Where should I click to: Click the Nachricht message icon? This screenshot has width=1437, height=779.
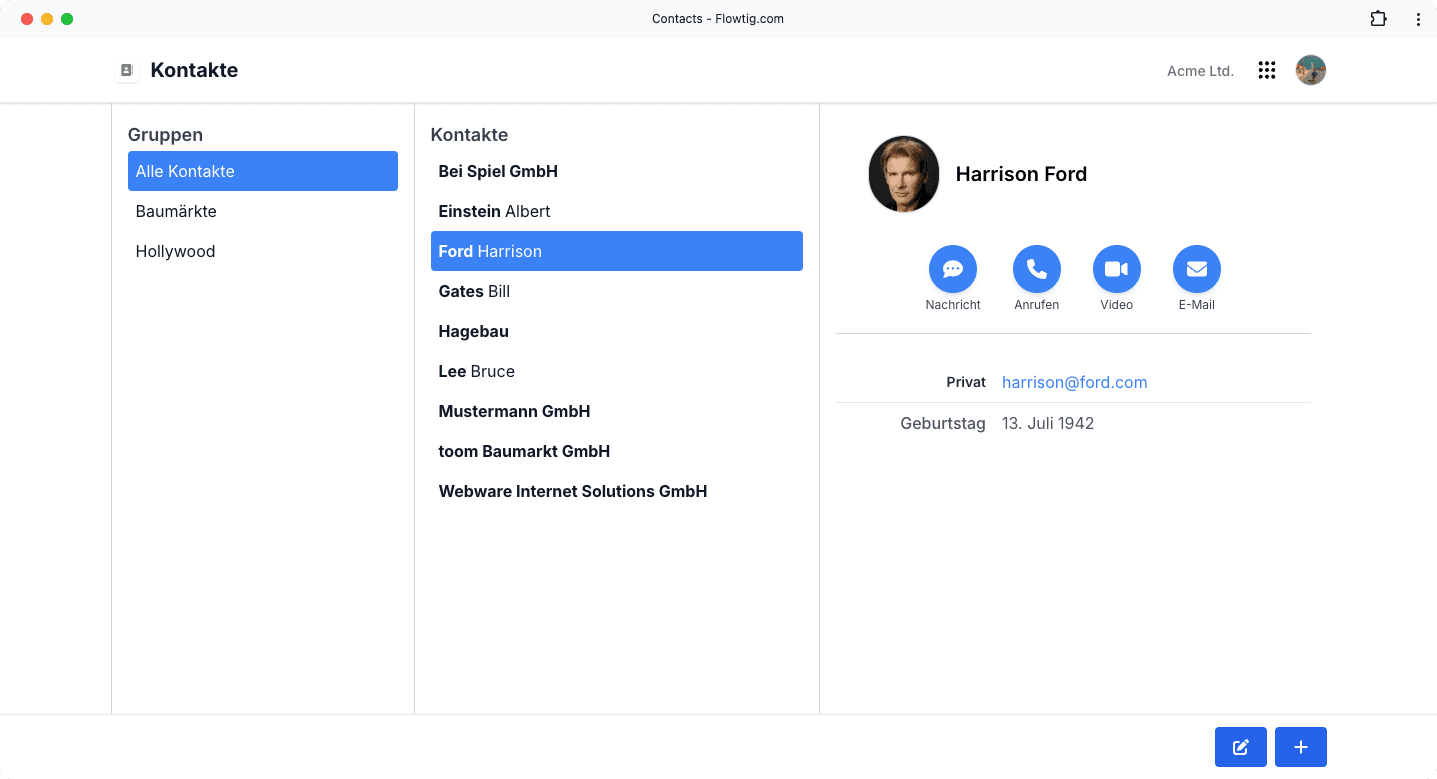pyautogui.click(x=953, y=269)
